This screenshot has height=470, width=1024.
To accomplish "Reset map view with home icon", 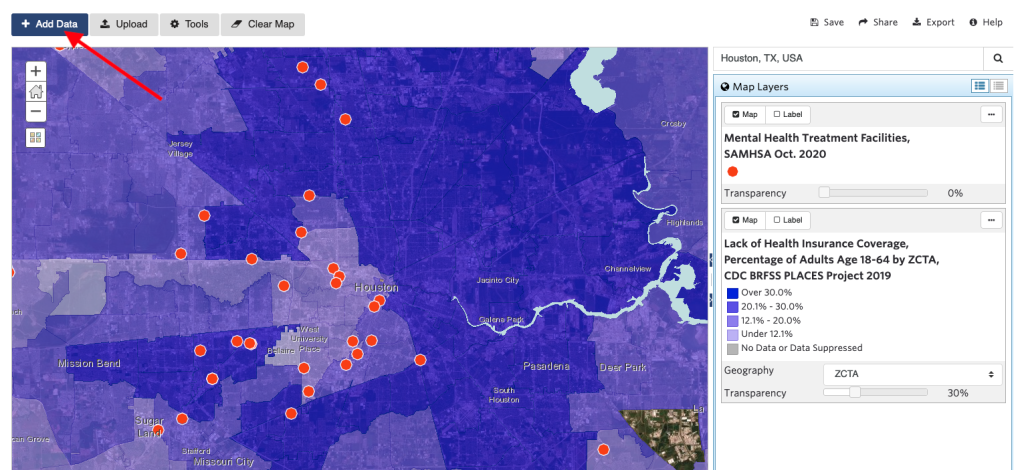I will point(36,91).
